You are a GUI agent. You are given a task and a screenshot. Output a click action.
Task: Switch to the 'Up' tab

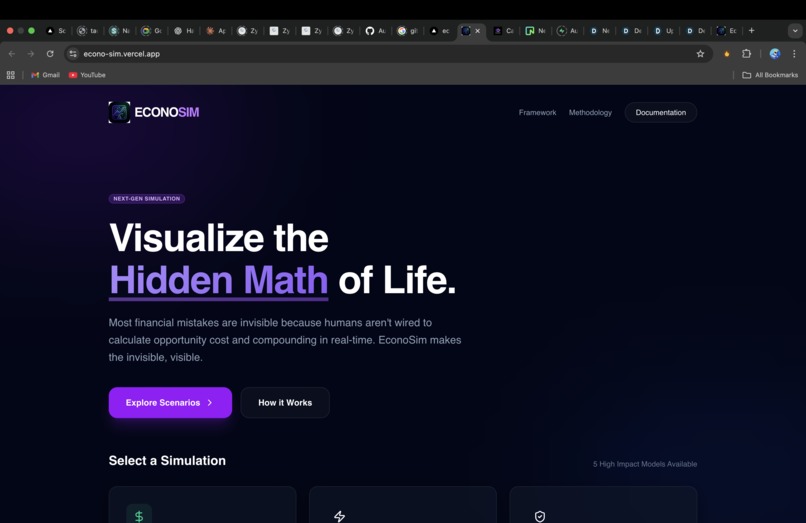[x=663, y=31]
